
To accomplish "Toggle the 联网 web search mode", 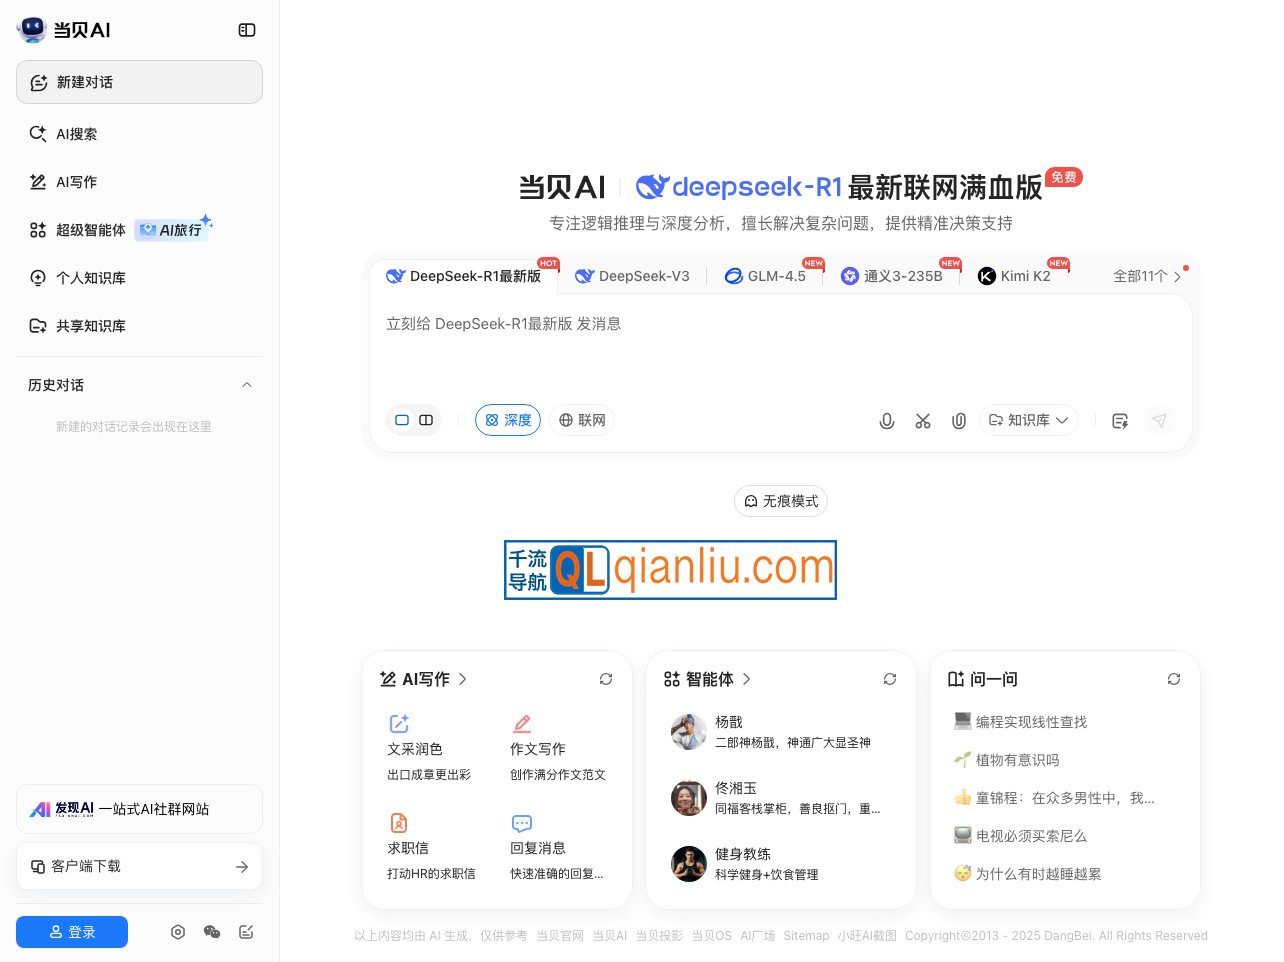I will point(582,420).
